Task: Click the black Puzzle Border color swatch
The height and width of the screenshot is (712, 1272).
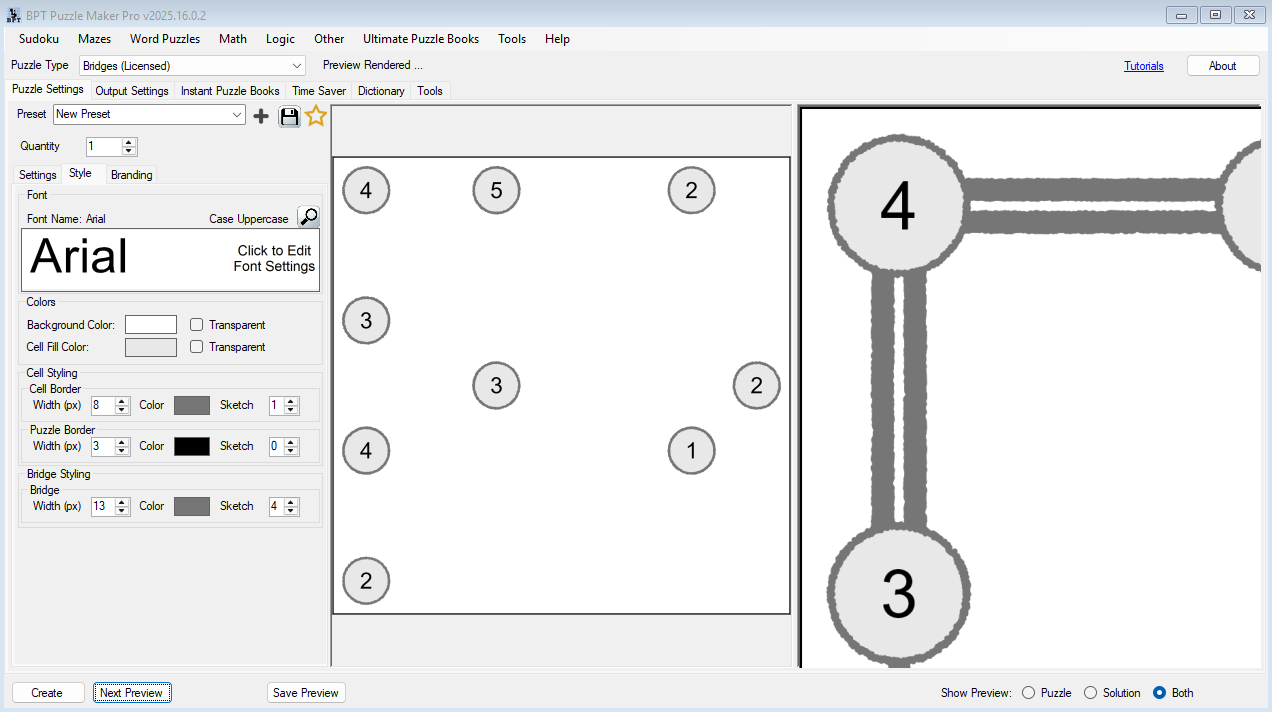Action: (191, 446)
